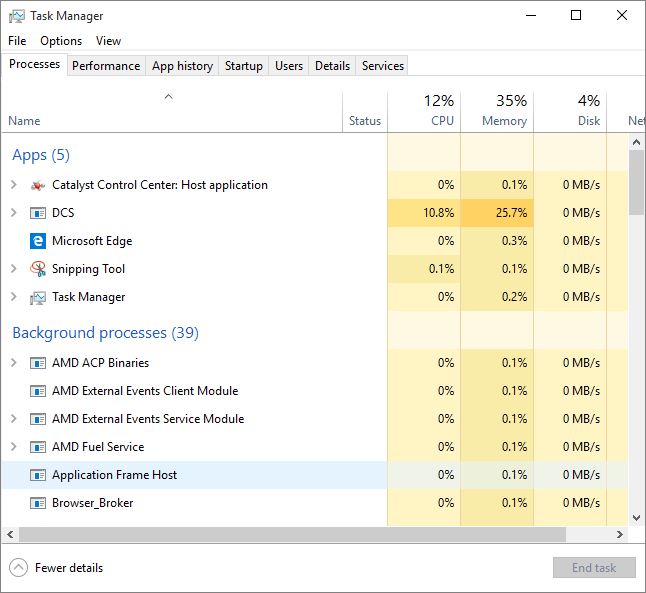646x593 pixels.
Task: Click the DCS process icon
Action: 38,213
